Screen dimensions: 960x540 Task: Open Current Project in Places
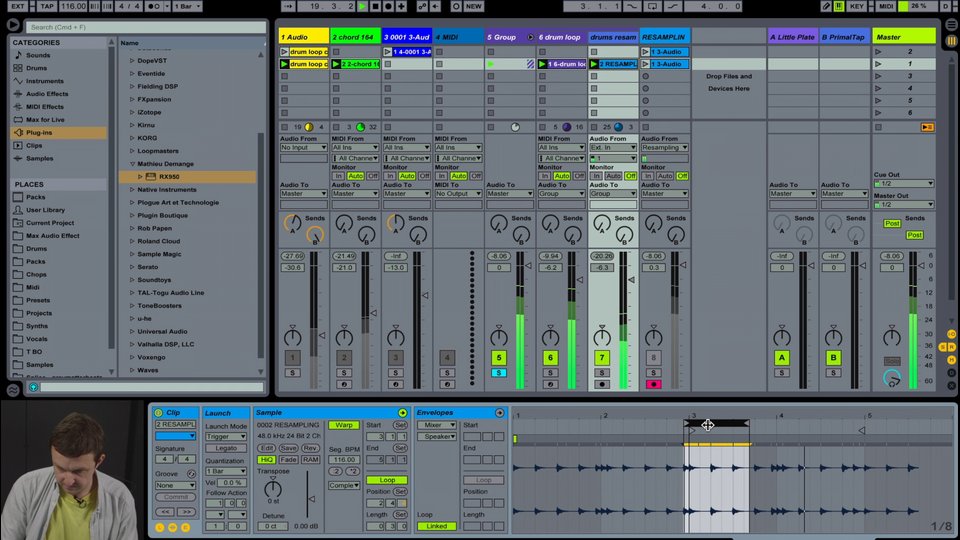point(50,223)
